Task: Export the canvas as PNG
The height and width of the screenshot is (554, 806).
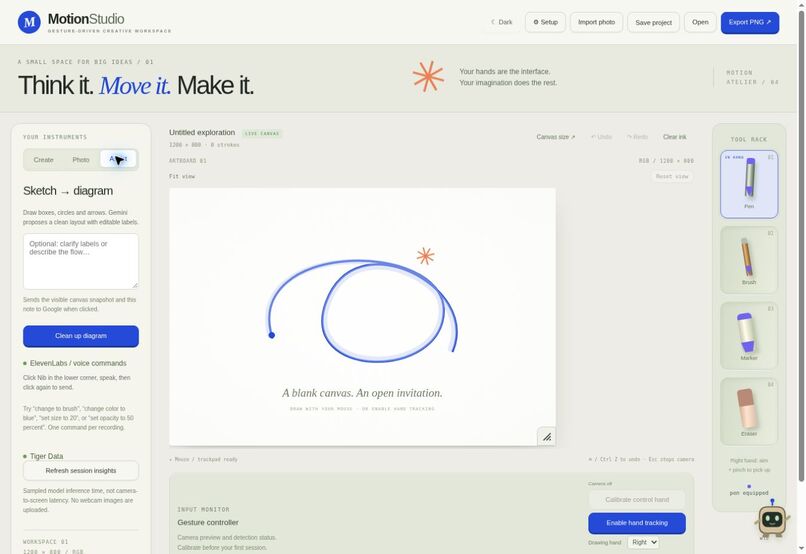Action: point(750,23)
